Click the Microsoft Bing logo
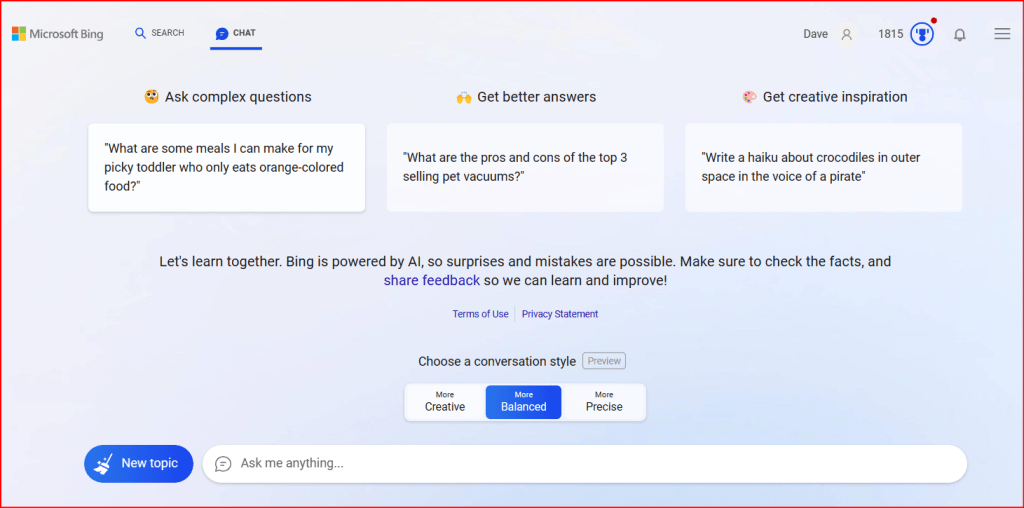The width and height of the screenshot is (1024, 508). click(x=58, y=34)
